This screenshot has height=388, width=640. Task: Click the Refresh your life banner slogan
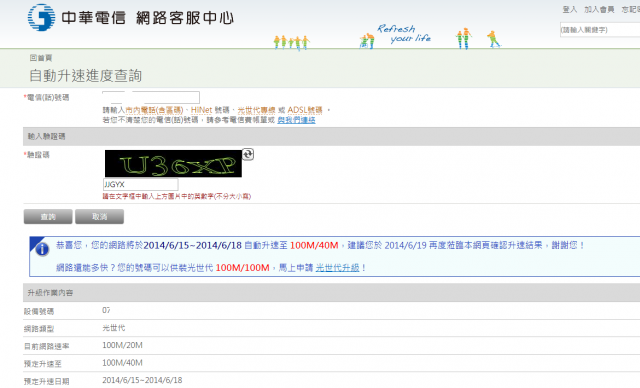[404, 33]
